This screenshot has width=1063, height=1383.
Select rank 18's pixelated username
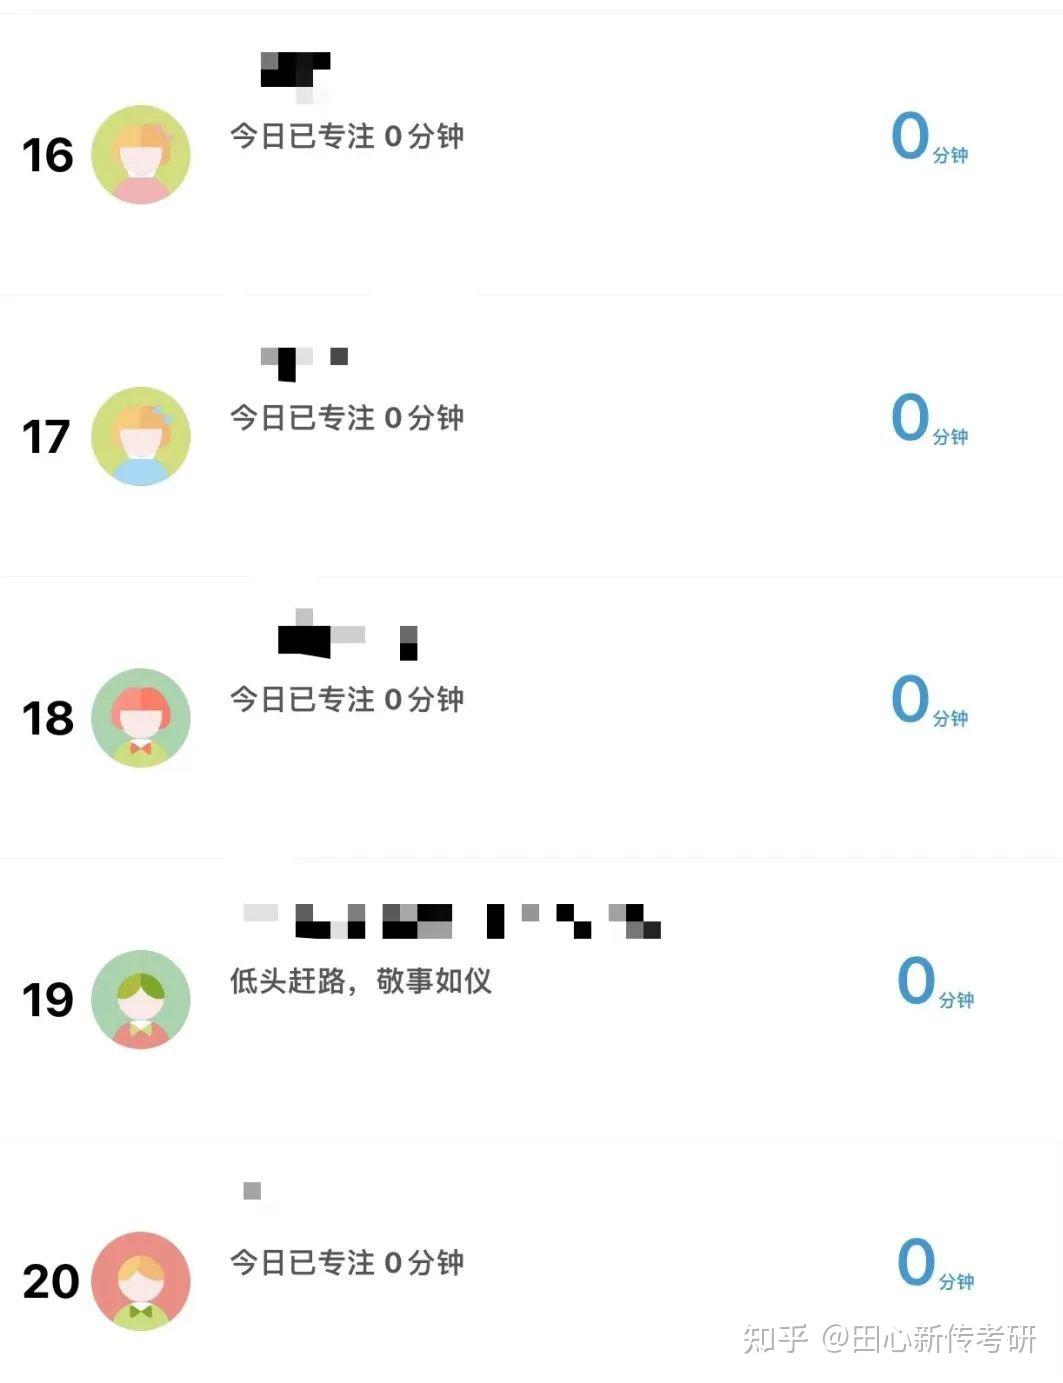(347, 634)
